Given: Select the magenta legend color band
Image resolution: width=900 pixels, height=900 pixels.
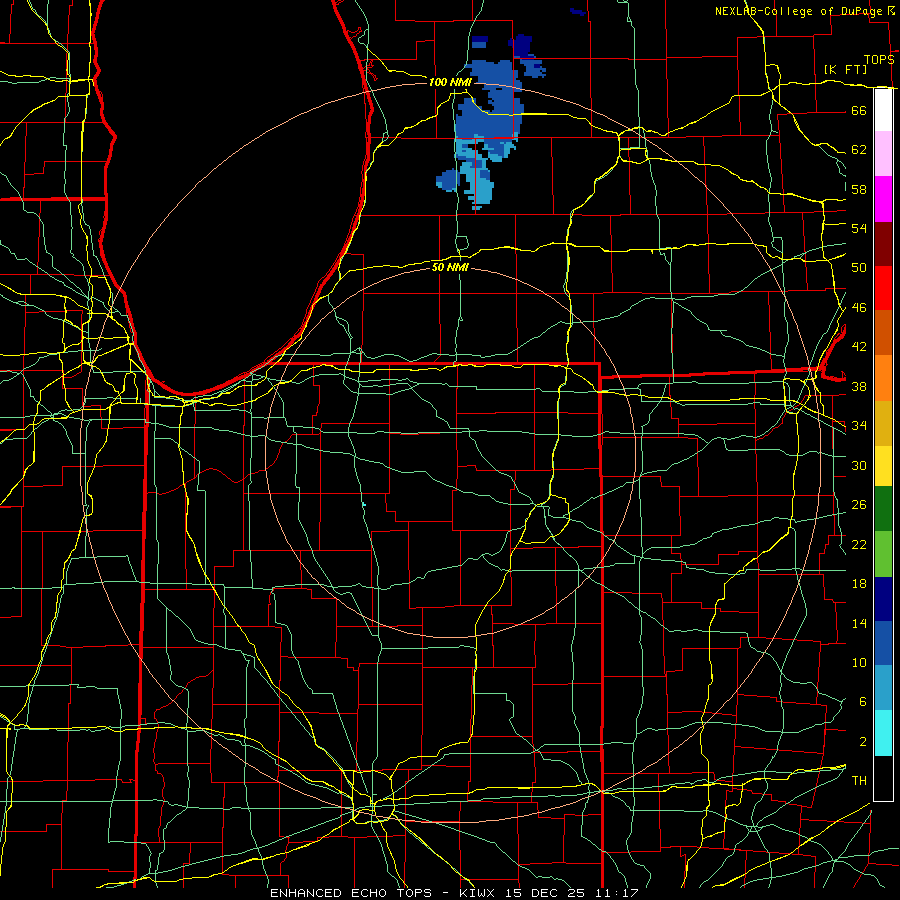Looking at the screenshot, I should point(883,199).
